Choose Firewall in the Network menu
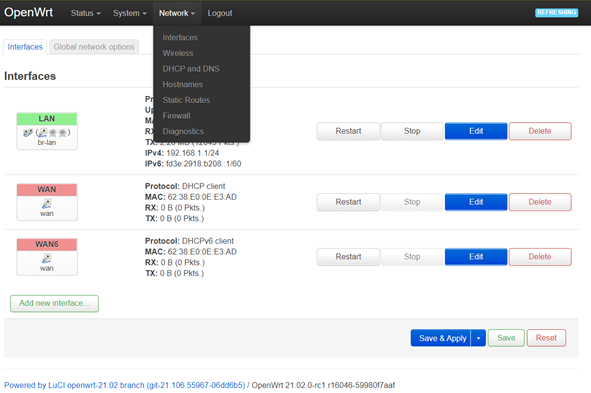Viewport: 591px width, 393px height. point(176,116)
